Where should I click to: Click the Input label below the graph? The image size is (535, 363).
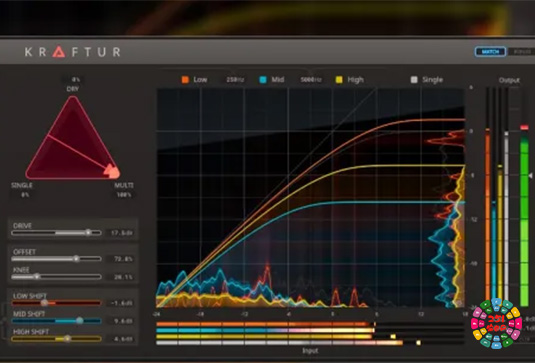coord(310,351)
